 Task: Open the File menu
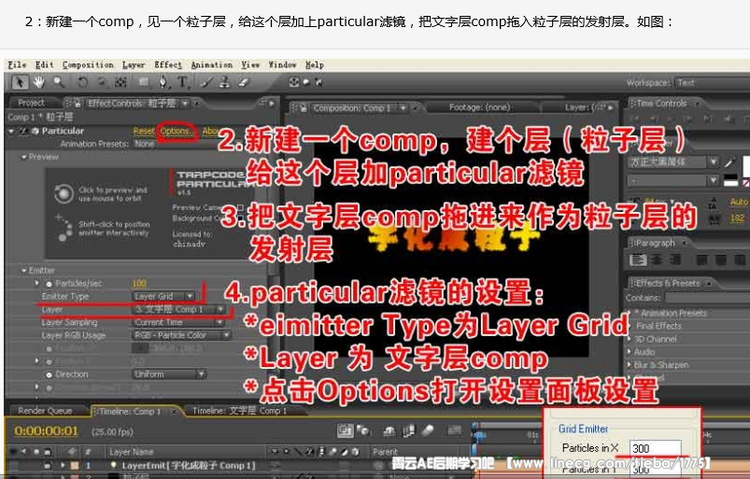point(17,65)
